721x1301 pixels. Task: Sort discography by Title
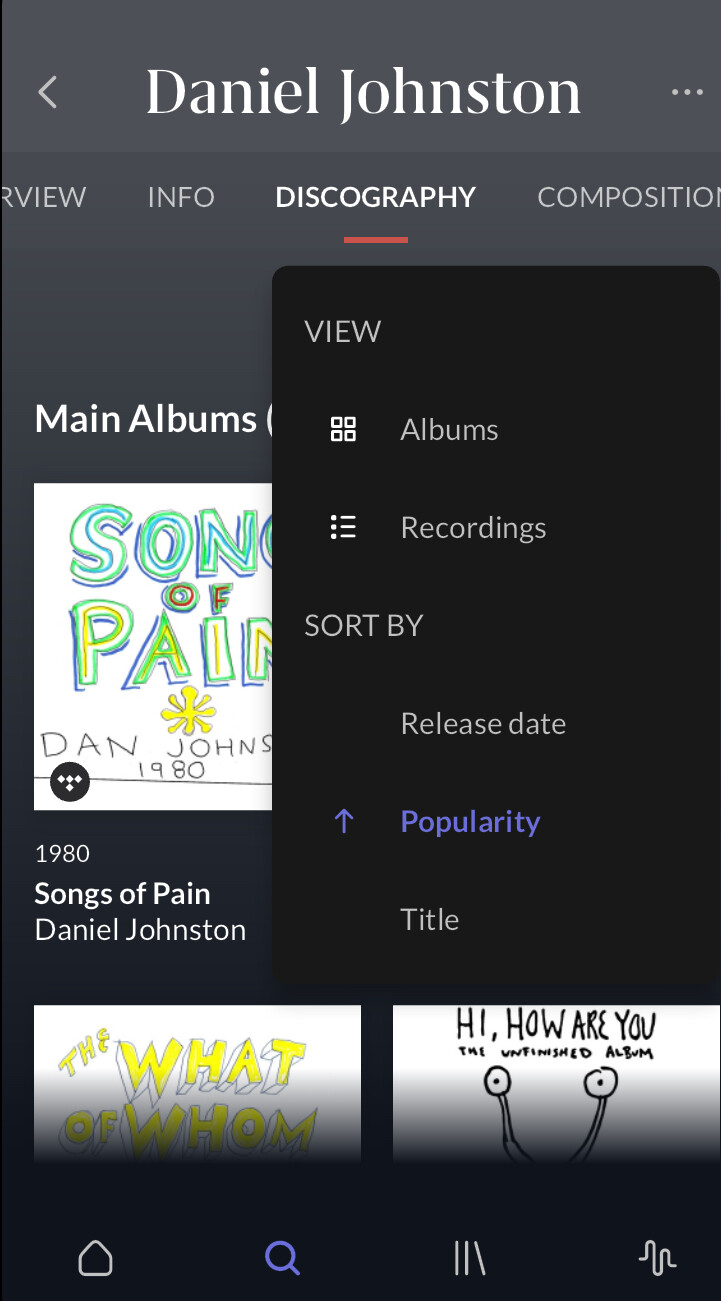click(x=430, y=920)
